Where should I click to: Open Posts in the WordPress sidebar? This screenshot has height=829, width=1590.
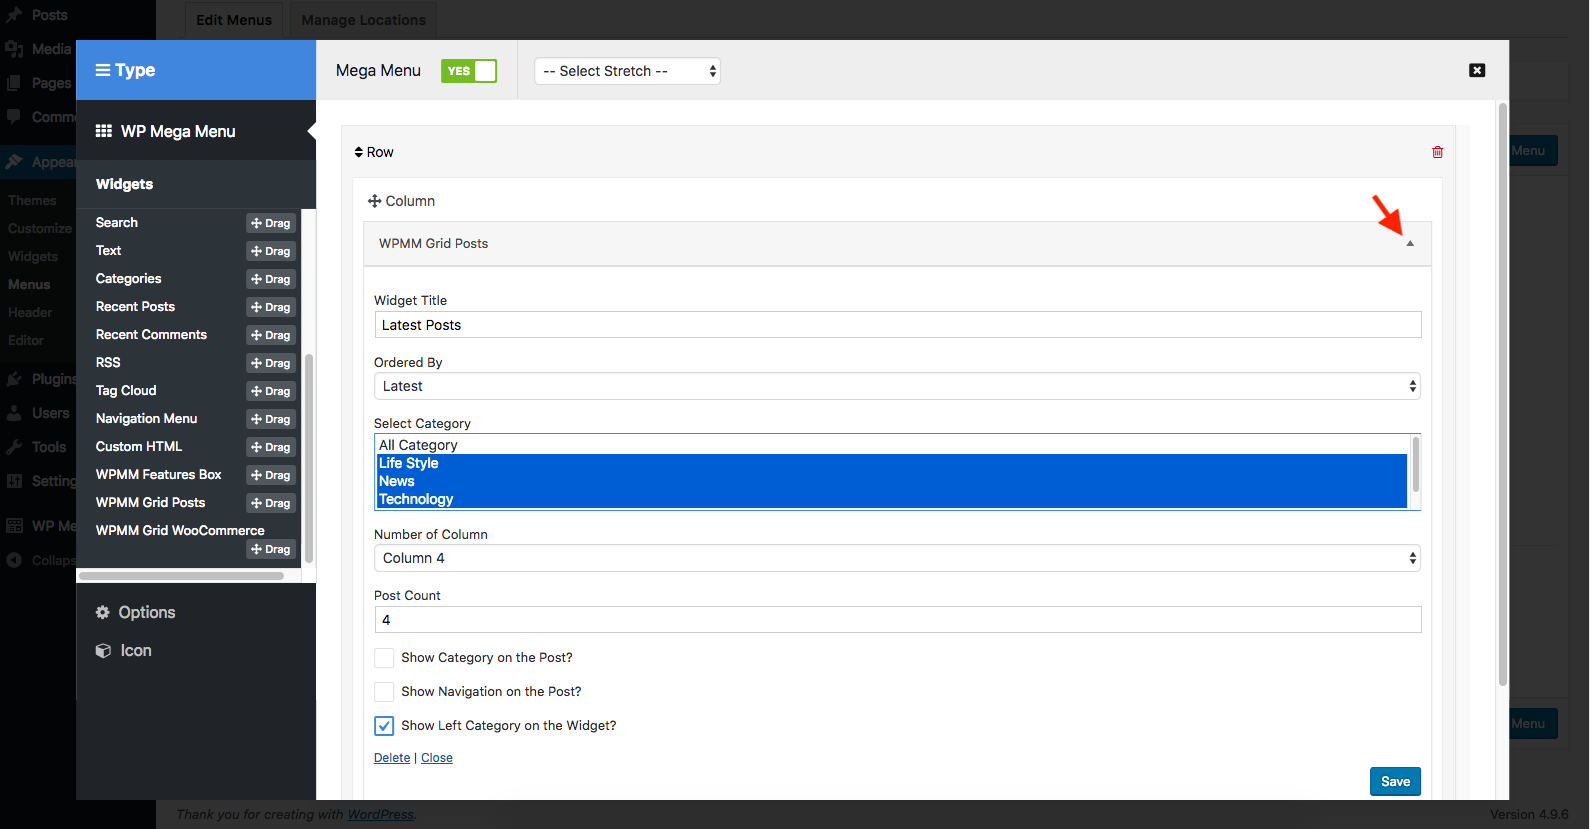[x=49, y=15]
